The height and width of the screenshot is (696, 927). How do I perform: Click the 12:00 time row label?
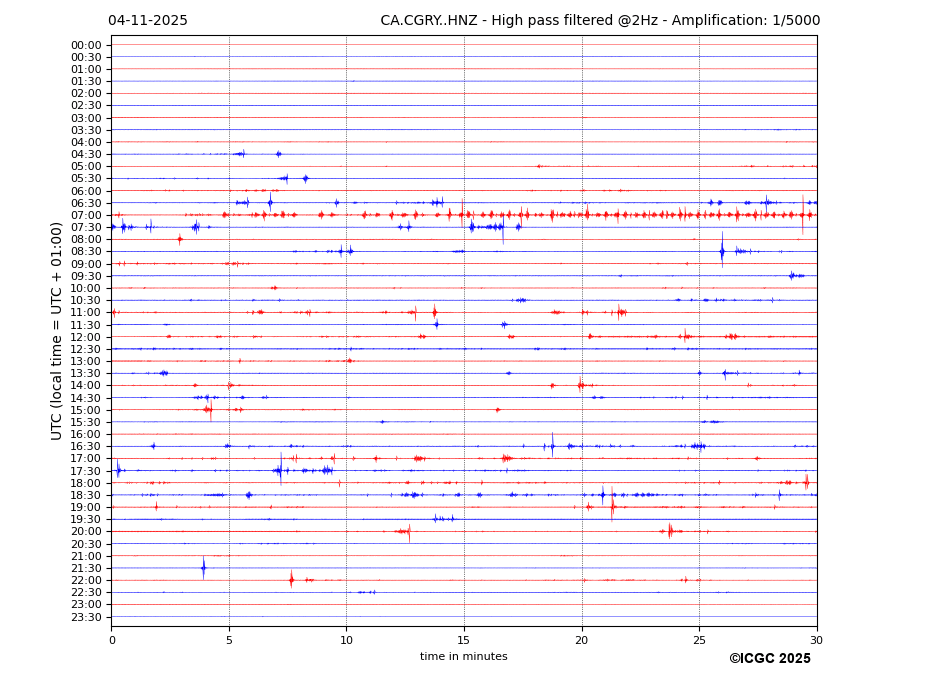click(86, 337)
